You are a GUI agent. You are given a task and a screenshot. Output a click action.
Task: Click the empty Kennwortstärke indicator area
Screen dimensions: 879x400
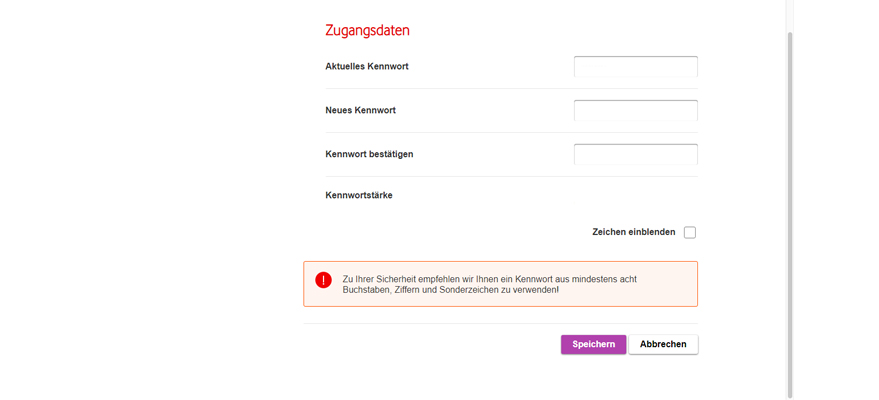635,196
